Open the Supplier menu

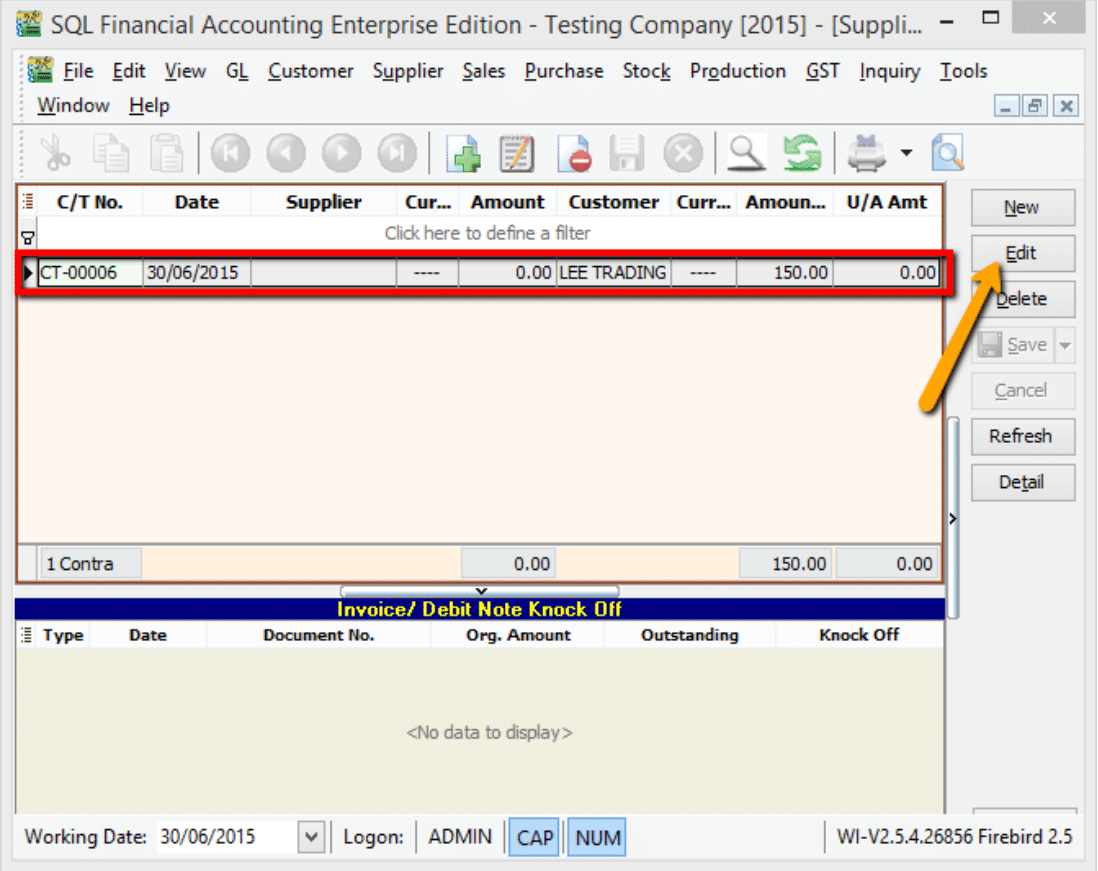click(408, 71)
